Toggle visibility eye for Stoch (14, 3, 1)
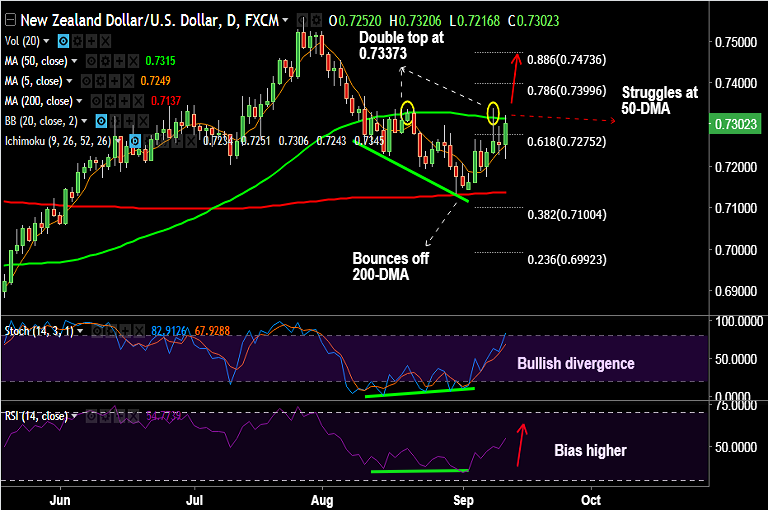 (x=97, y=331)
